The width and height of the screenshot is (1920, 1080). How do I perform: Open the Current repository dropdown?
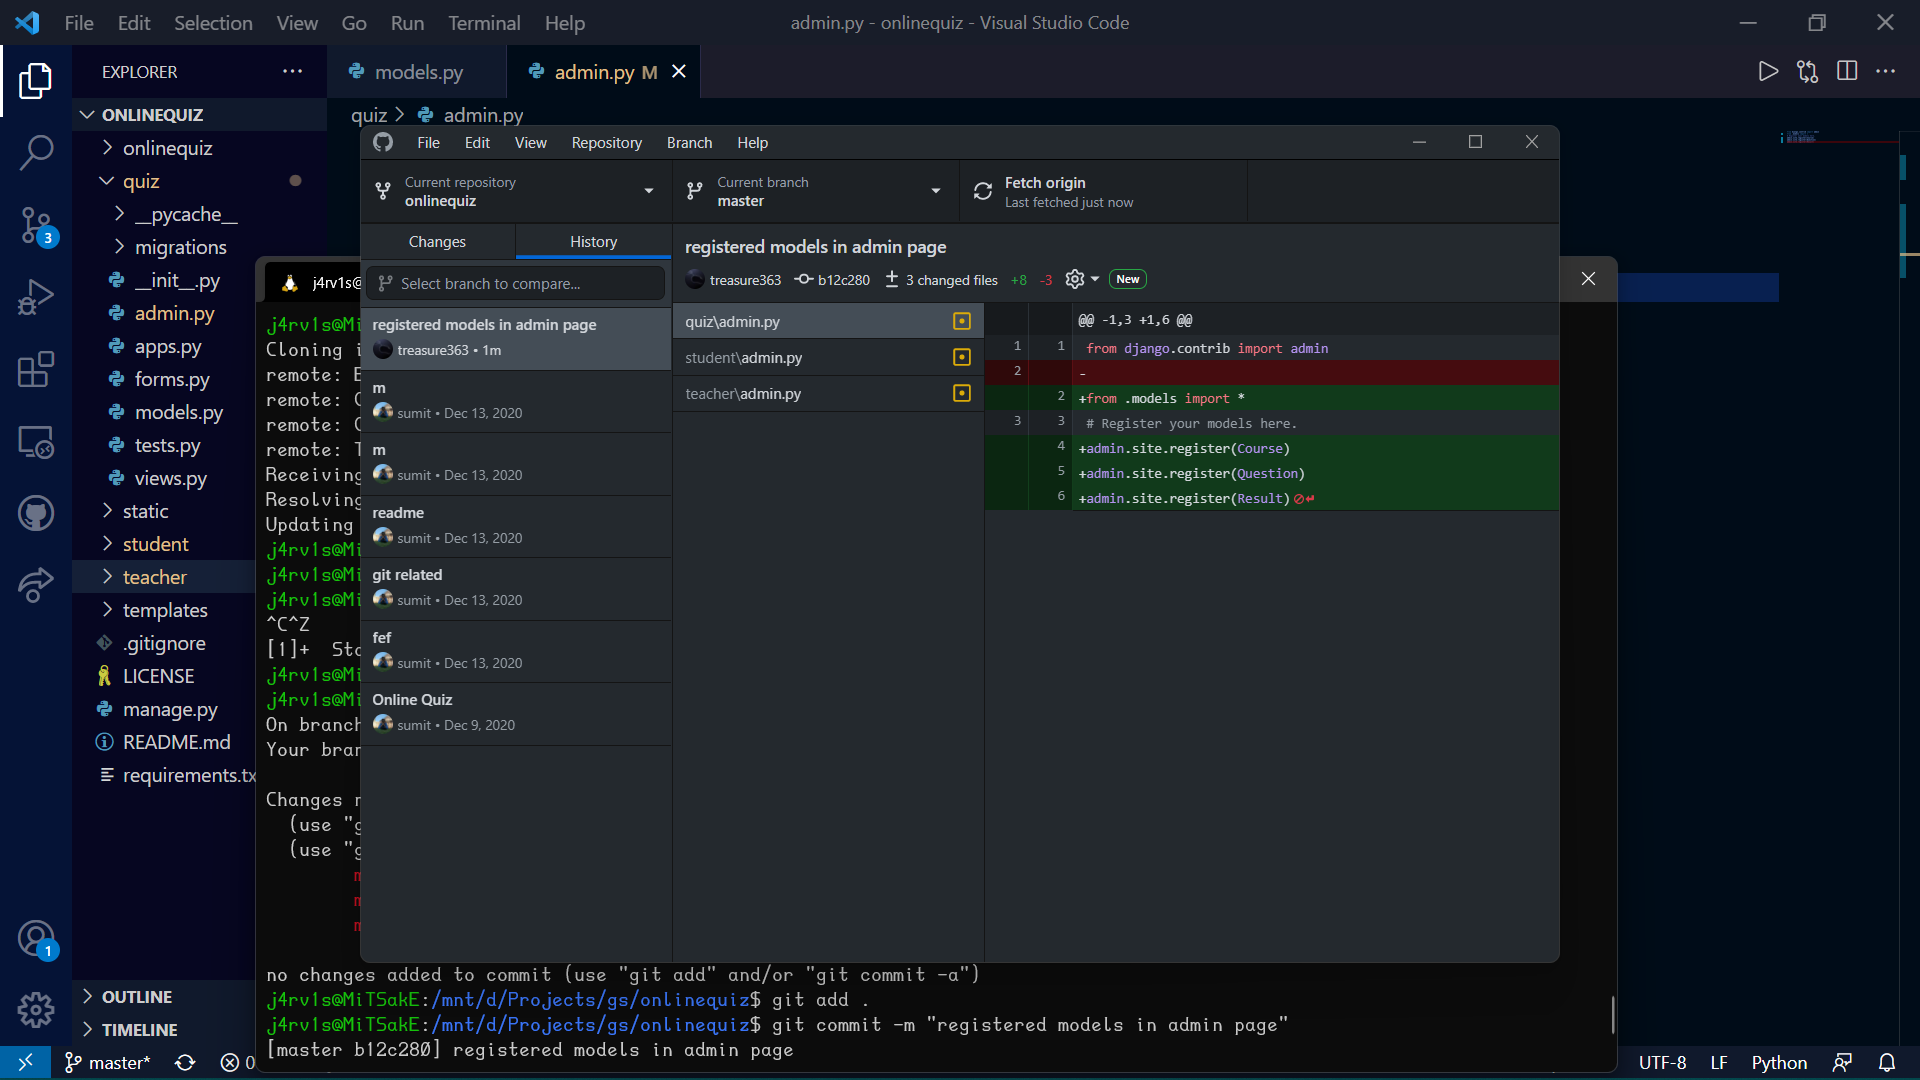click(x=515, y=191)
